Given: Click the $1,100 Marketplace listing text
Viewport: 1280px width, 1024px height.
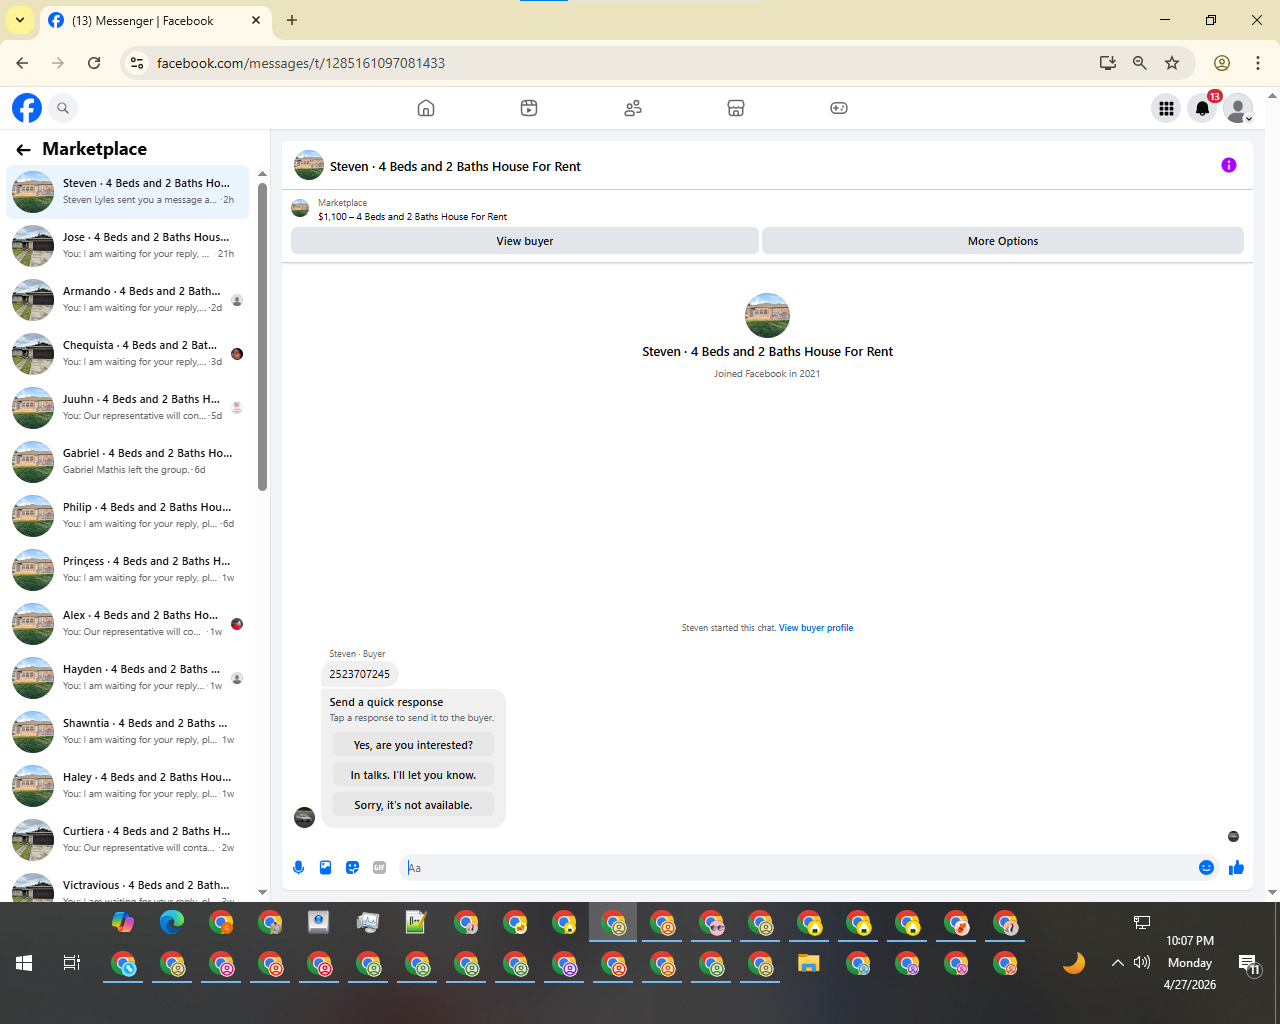Looking at the screenshot, I should tap(412, 216).
